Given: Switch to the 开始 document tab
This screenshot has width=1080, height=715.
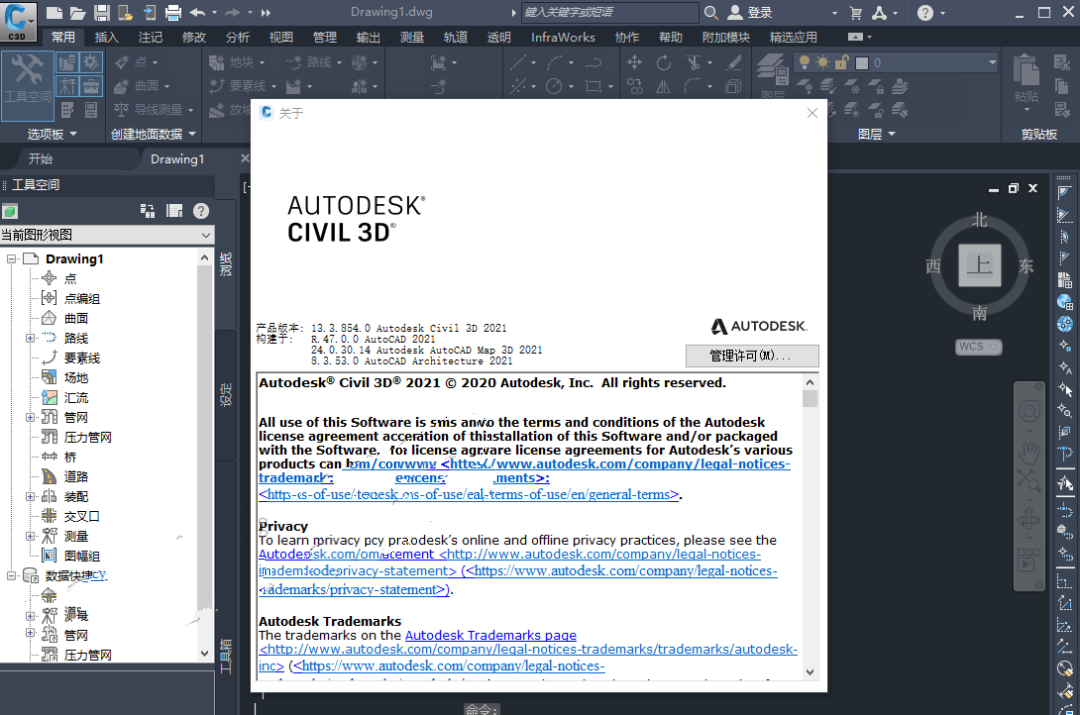Looking at the screenshot, I should 40,159.
